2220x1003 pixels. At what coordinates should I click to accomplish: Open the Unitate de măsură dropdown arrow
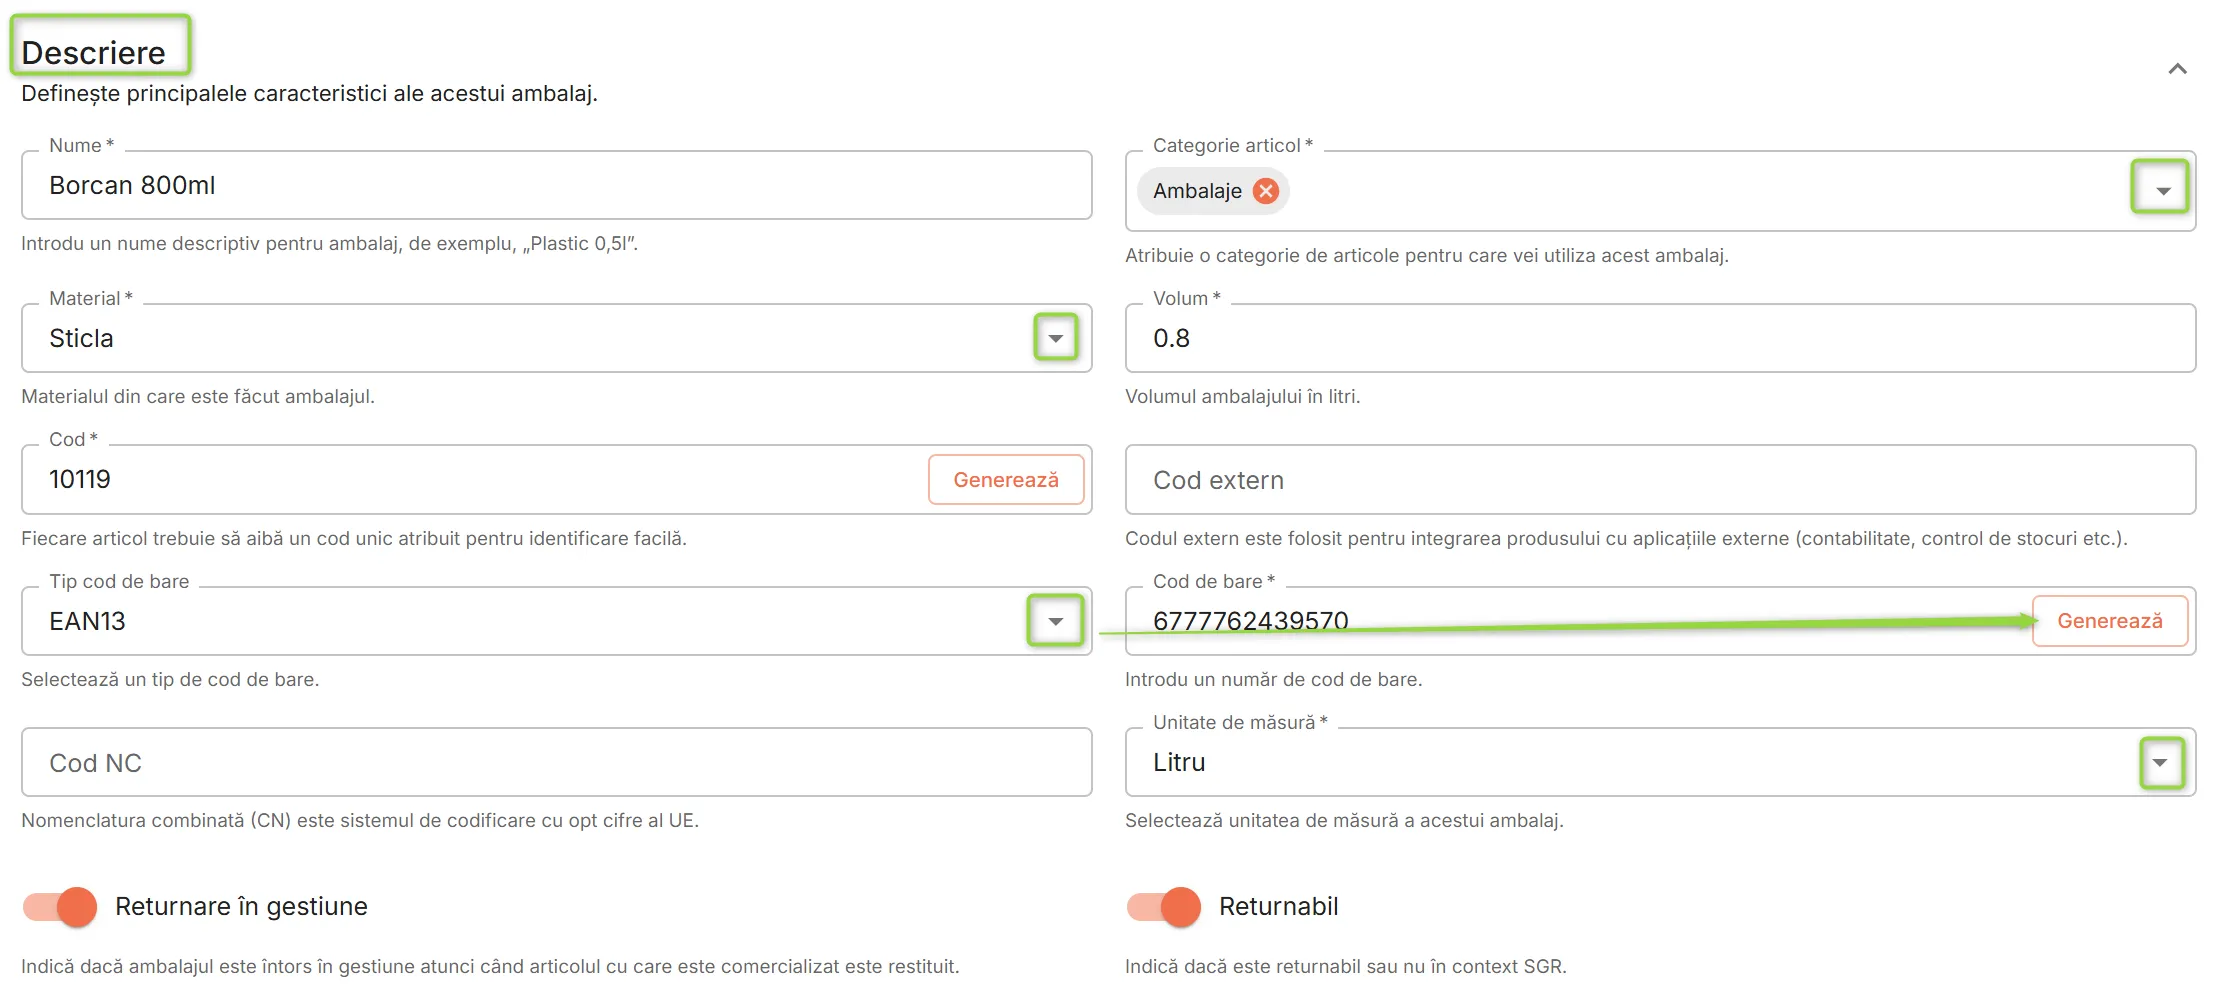[2160, 762]
